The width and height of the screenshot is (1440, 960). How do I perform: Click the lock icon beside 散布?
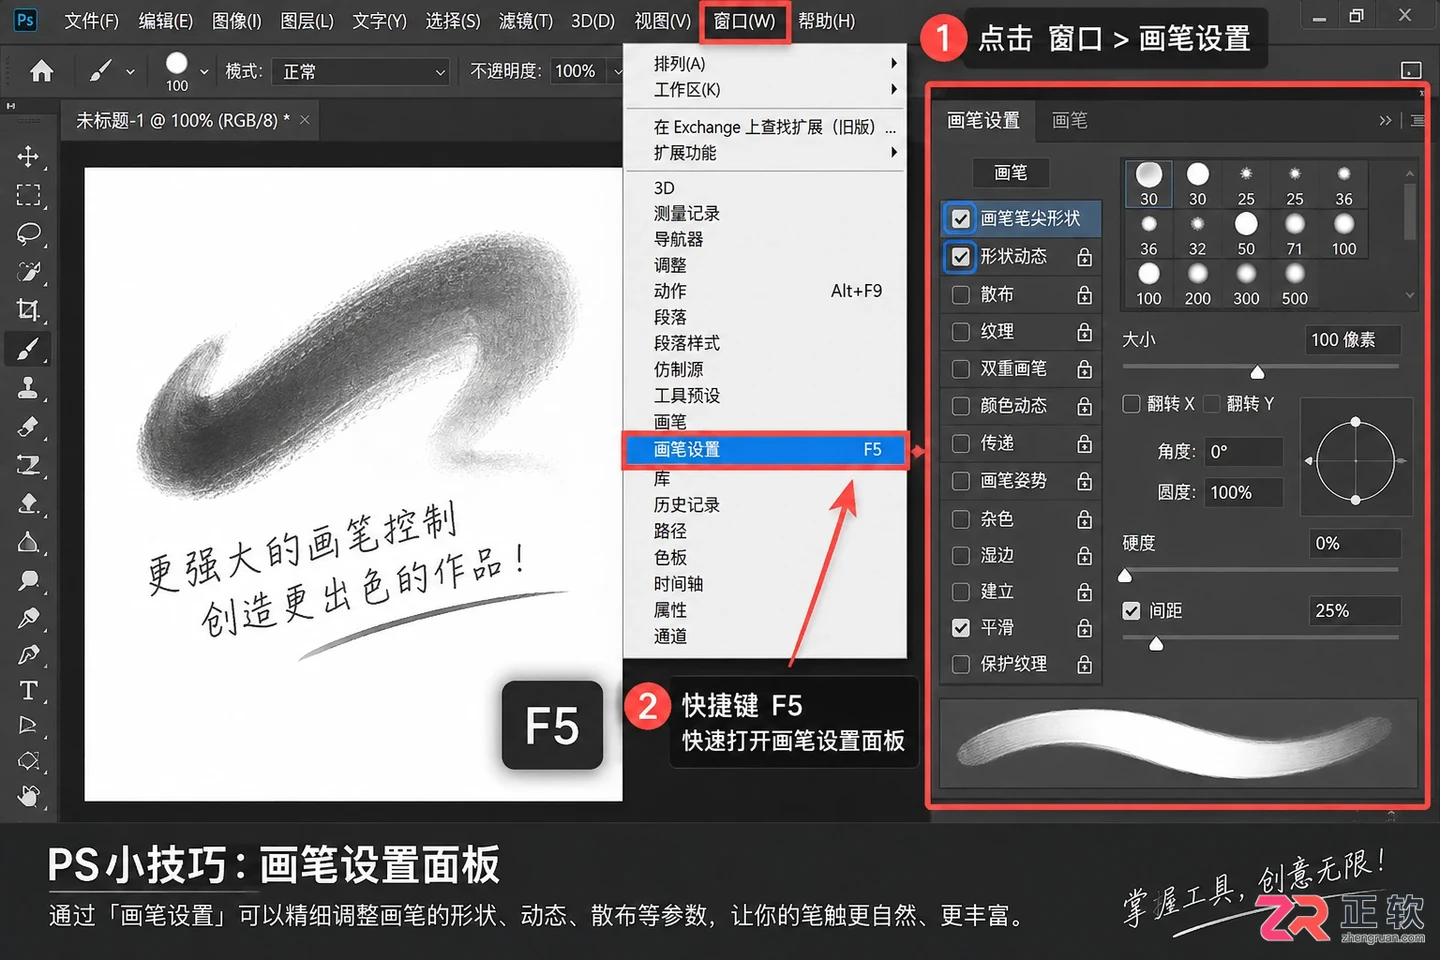(1084, 295)
